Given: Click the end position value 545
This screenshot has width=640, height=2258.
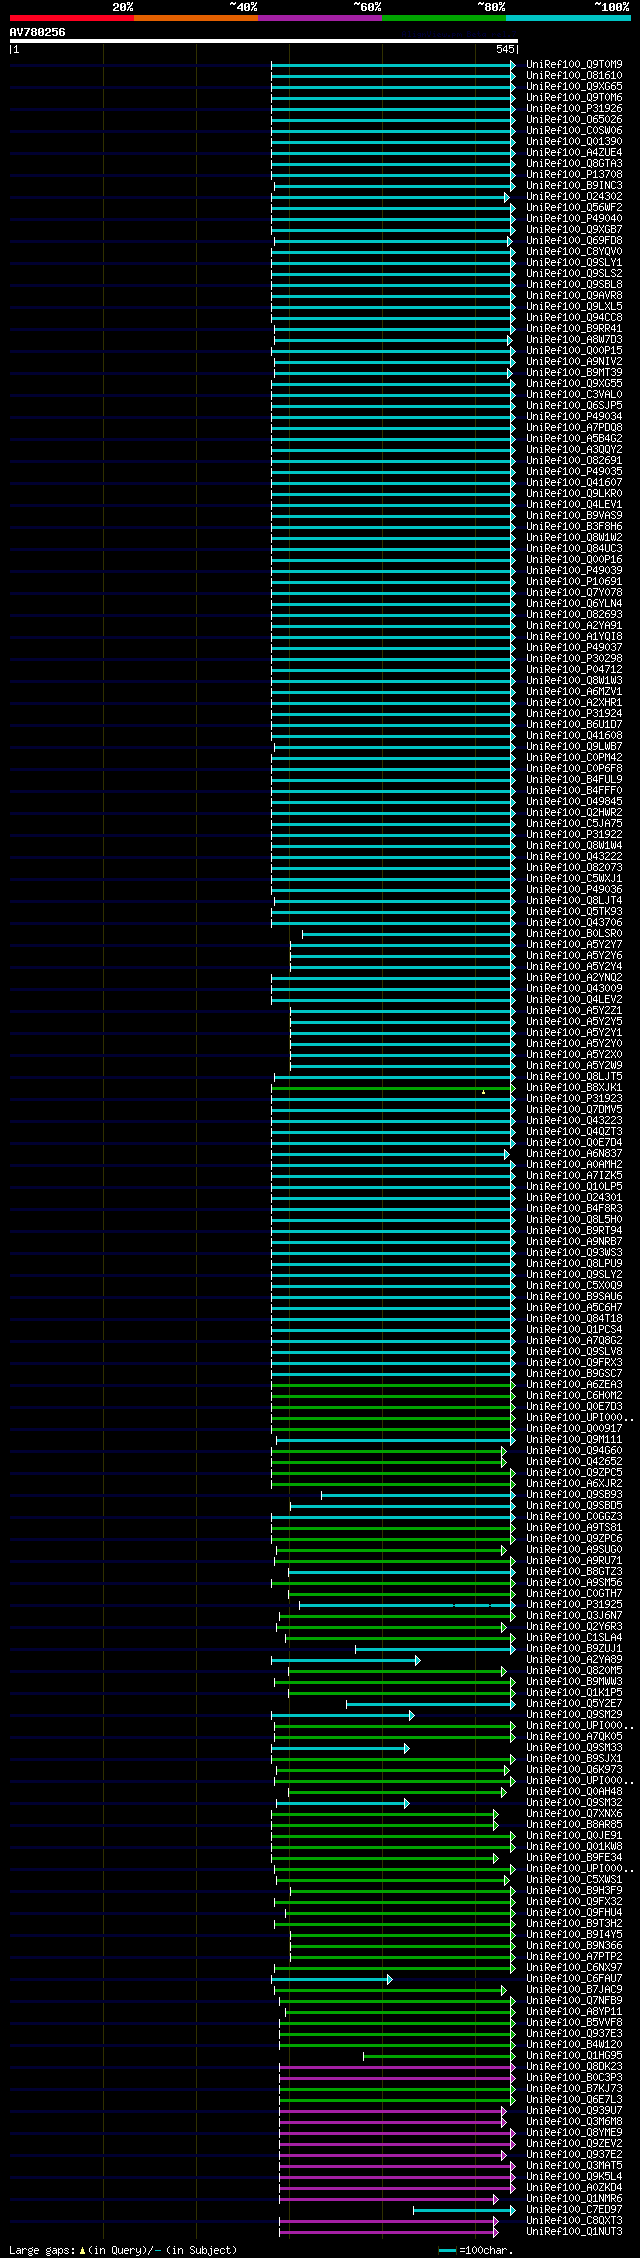Looking at the screenshot, I should pyautogui.click(x=505, y=49).
